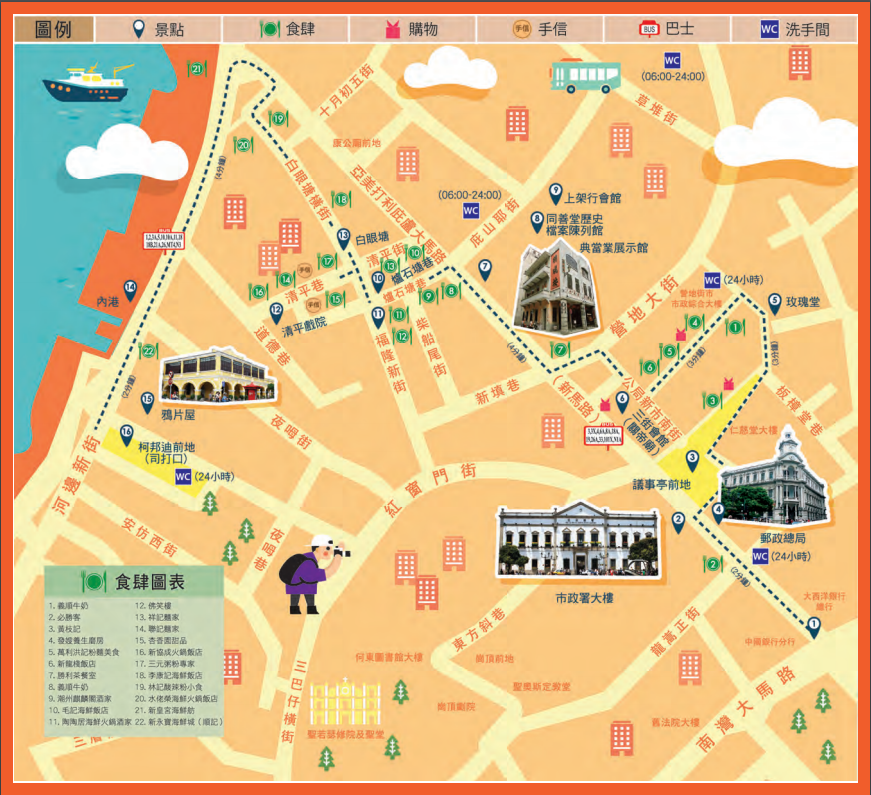Image resolution: width=871 pixels, height=795 pixels.
Task: Click the WC icon below 柯邦迪前地
Action: pos(183,477)
